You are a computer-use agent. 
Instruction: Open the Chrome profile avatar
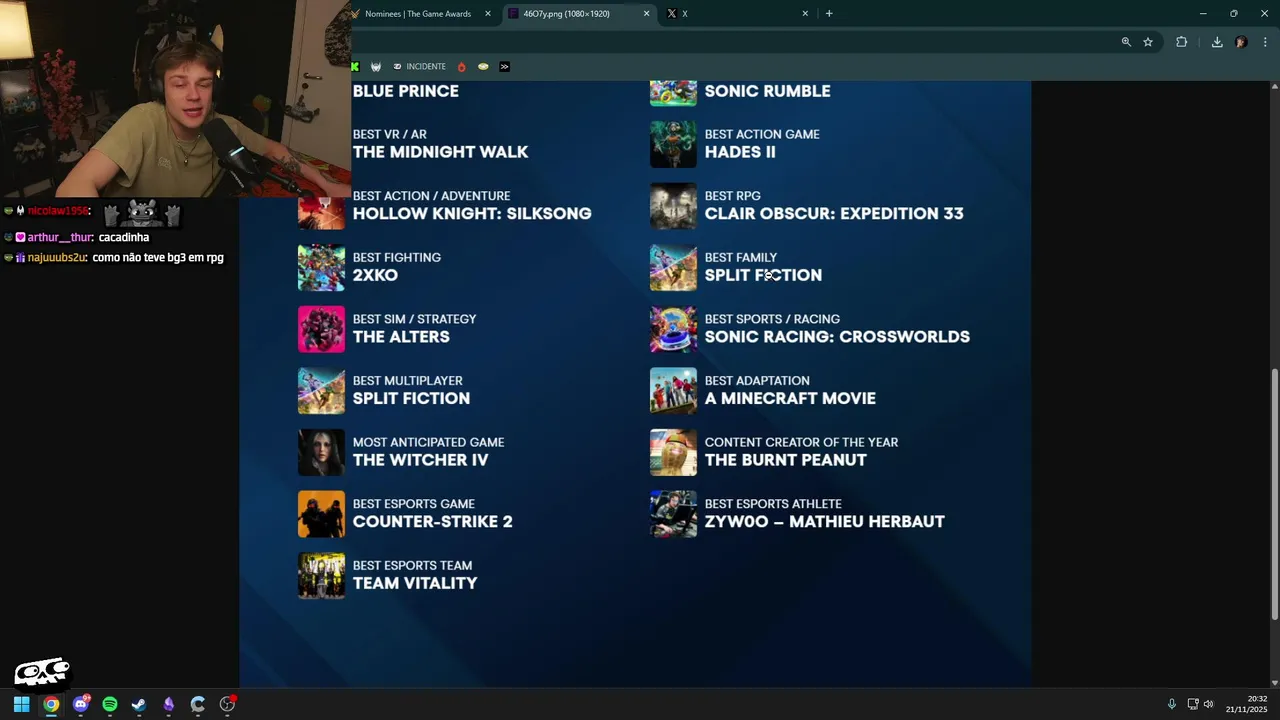(x=1241, y=42)
